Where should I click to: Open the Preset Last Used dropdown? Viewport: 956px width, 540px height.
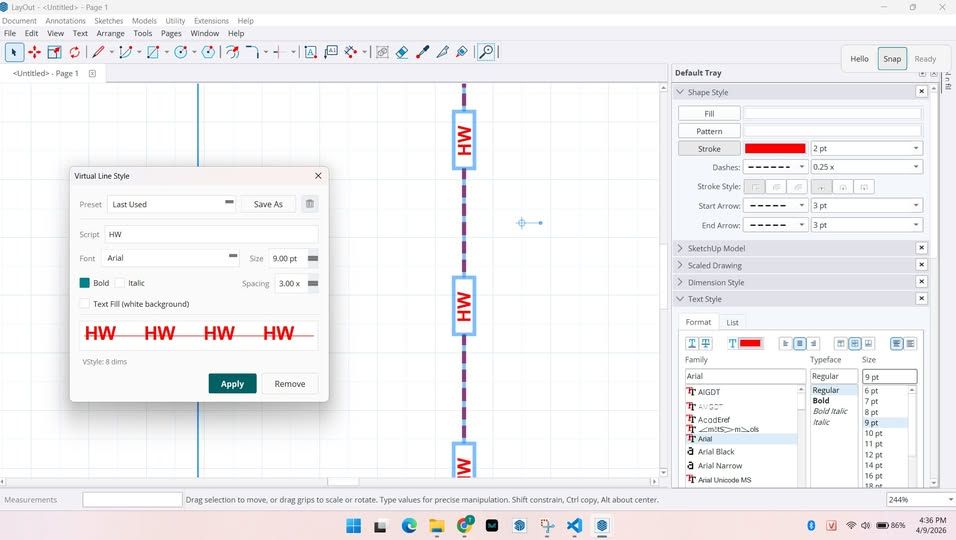[171, 204]
